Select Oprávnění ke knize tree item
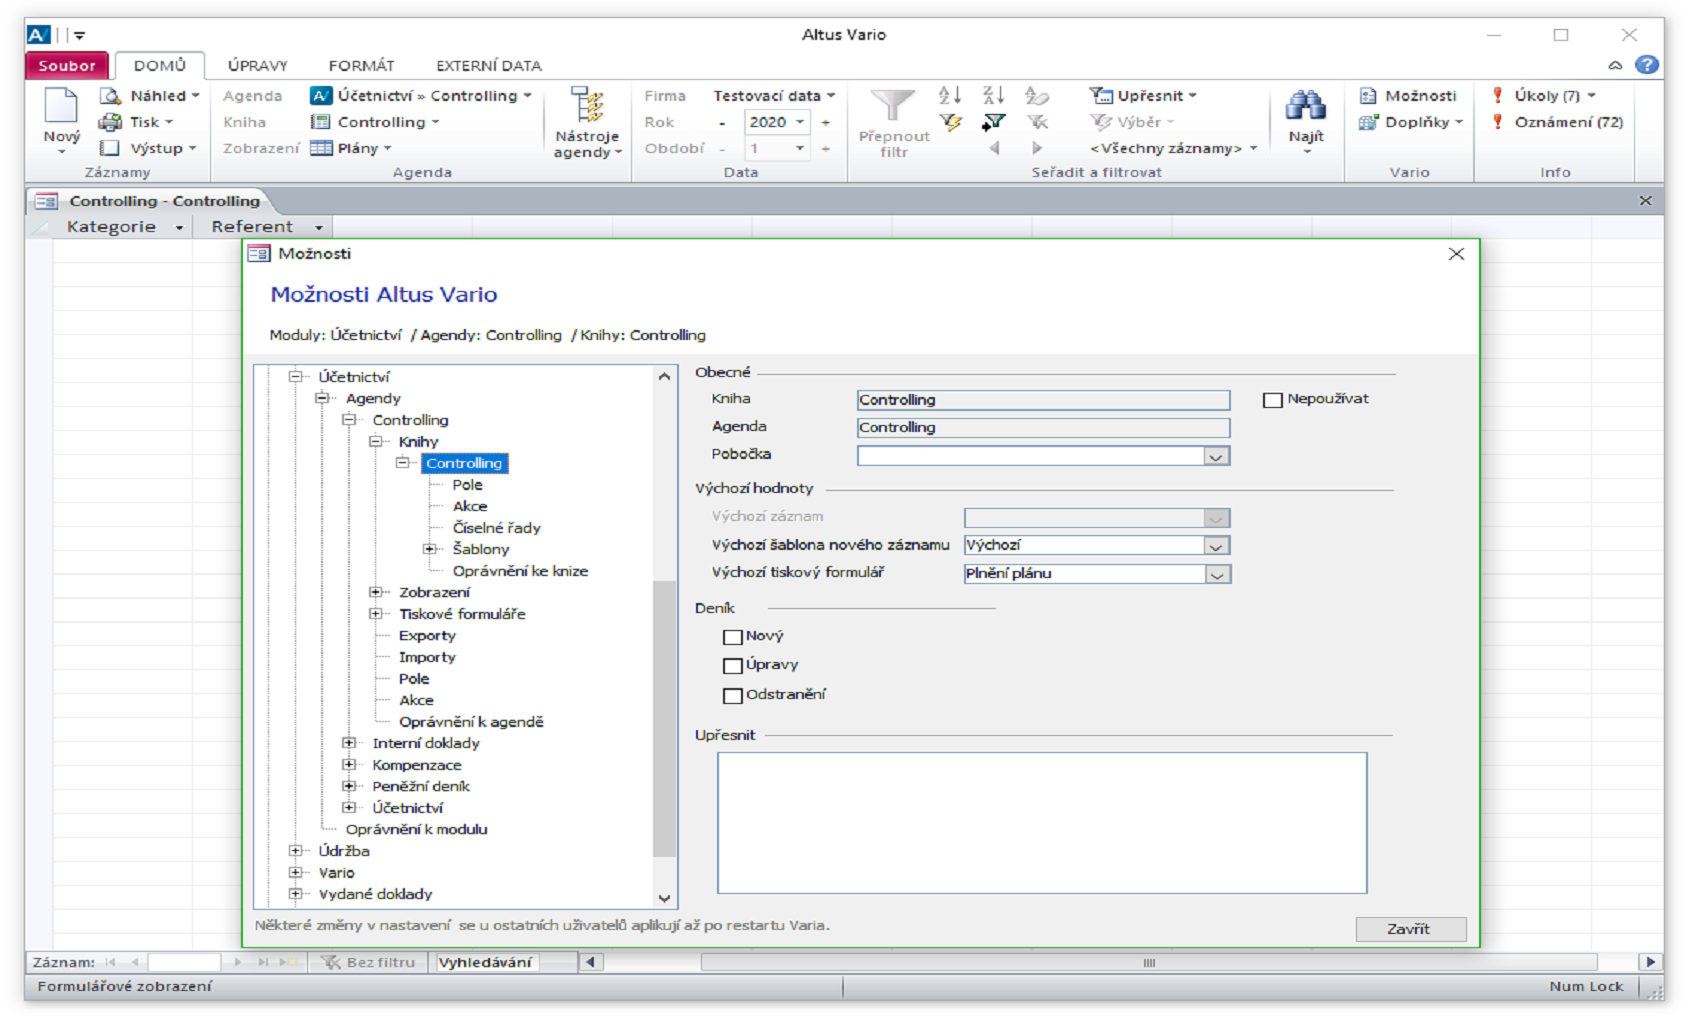Screen dimensions: 1689x1020 point(520,571)
